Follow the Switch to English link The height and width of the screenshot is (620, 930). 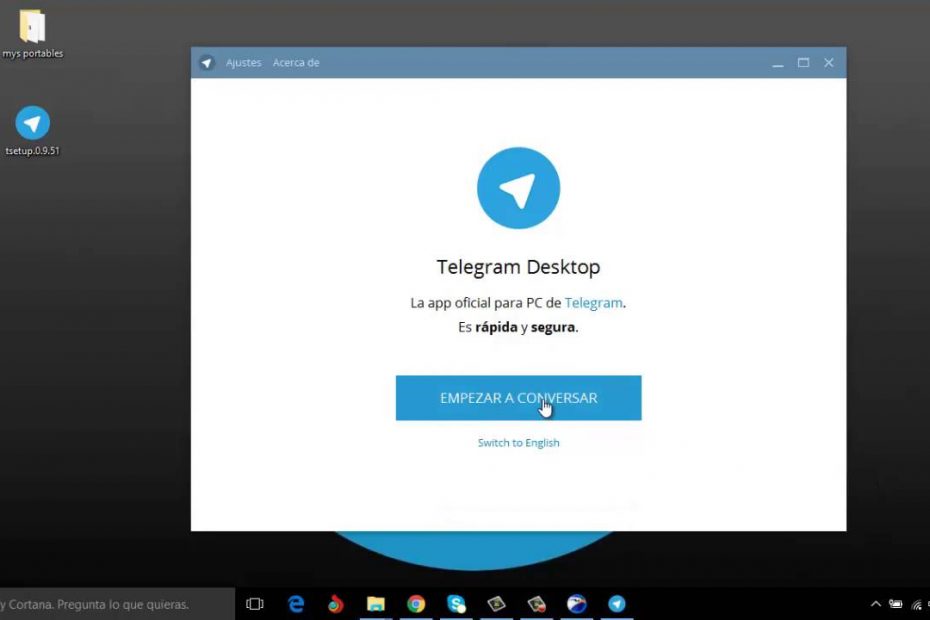click(518, 443)
